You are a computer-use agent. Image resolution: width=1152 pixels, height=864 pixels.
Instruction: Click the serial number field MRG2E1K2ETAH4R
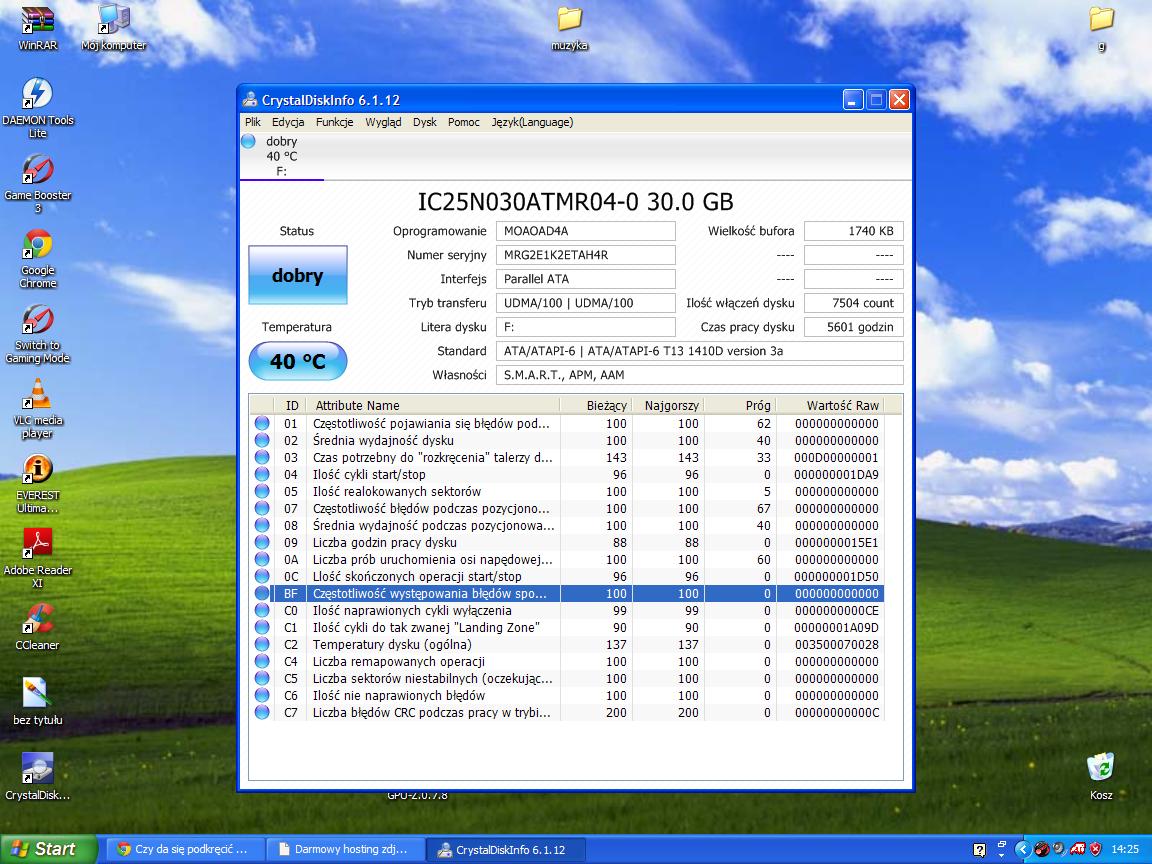pos(586,255)
